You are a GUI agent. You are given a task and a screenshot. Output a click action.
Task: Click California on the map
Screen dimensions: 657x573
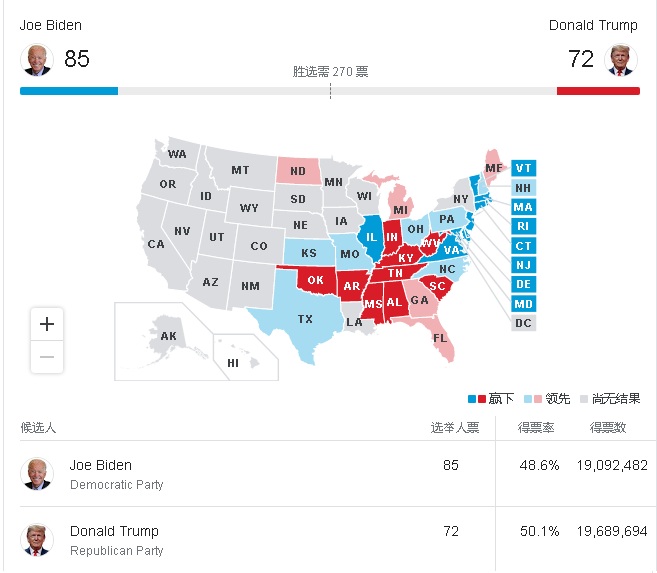pyautogui.click(x=155, y=244)
